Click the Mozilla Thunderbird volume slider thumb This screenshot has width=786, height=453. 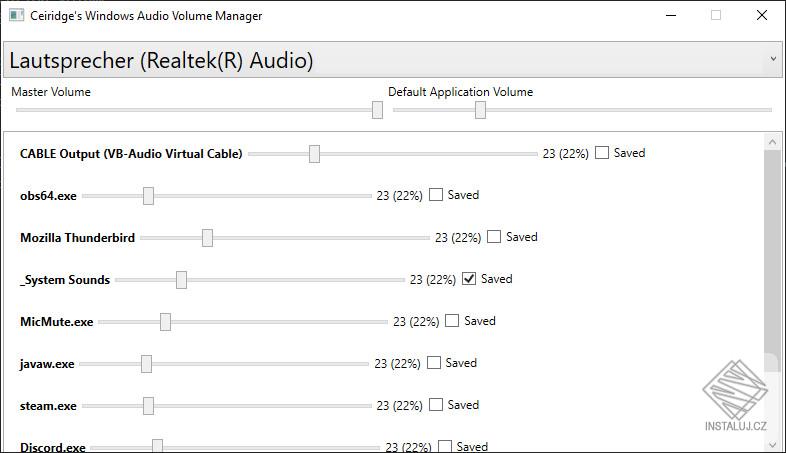pos(207,237)
